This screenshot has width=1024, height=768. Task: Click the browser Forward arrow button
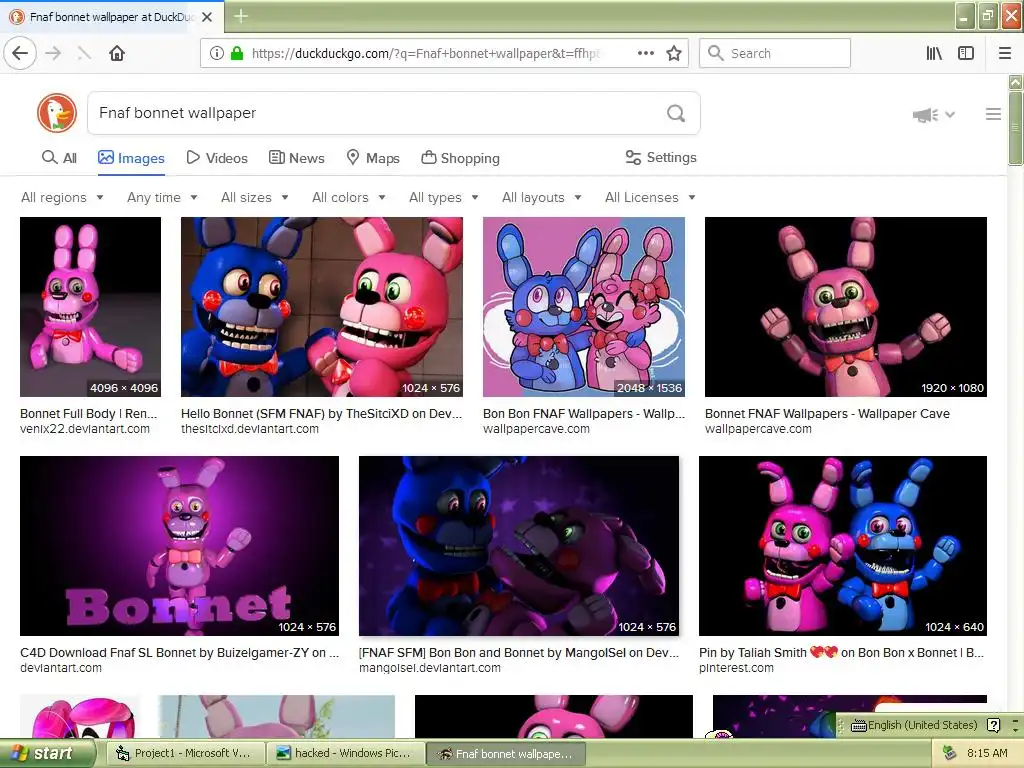coord(54,53)
